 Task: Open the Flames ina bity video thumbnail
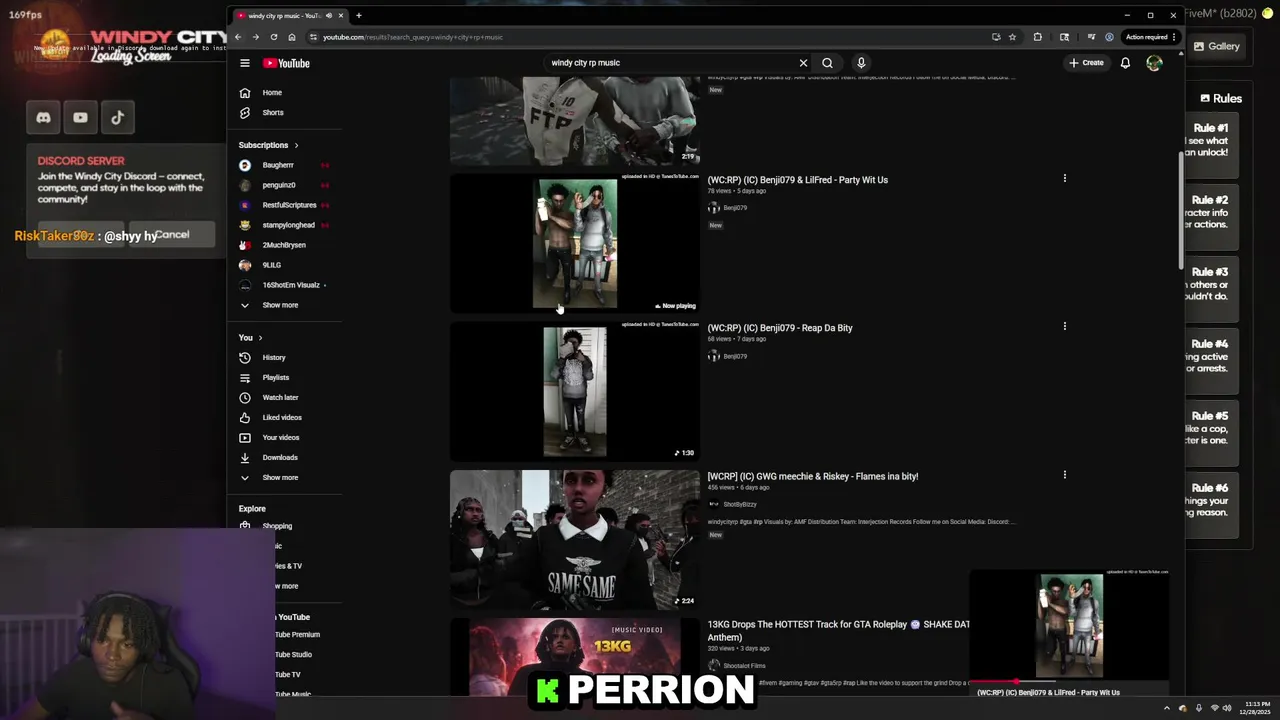point(575,540)
